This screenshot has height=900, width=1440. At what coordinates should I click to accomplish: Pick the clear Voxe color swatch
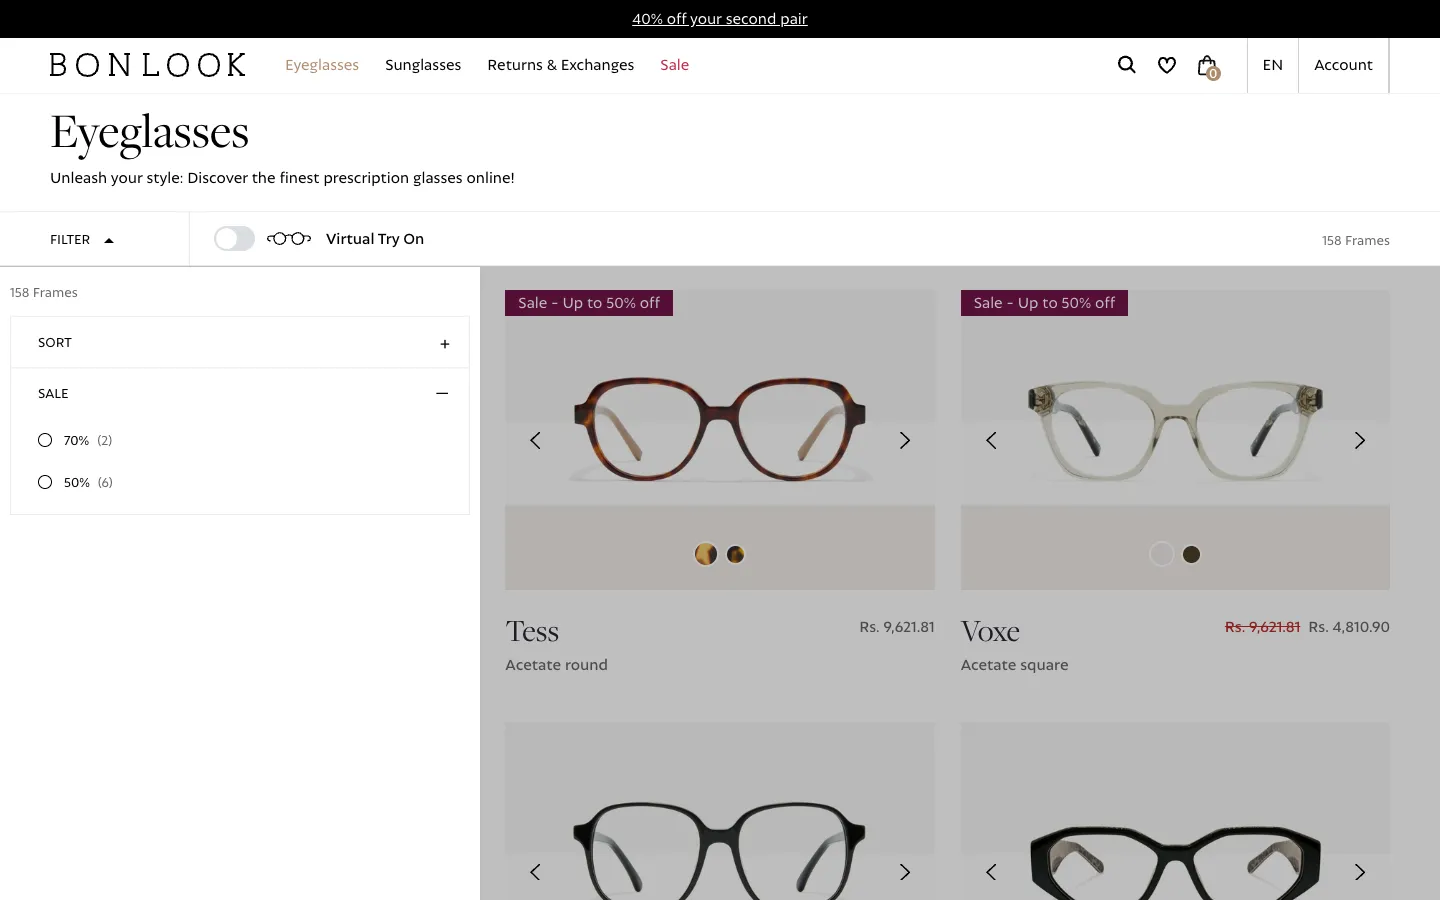pos(1161,554)
